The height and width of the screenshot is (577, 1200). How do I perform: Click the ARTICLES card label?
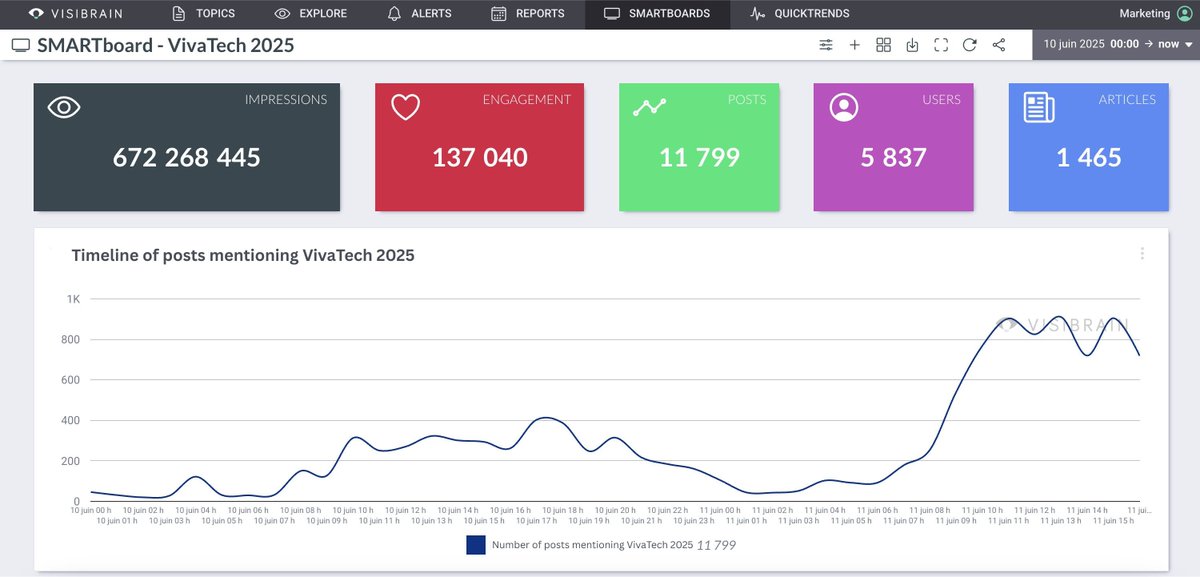1127,99
